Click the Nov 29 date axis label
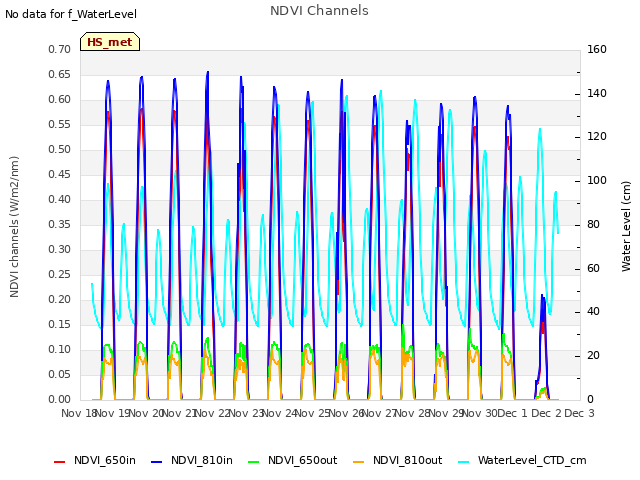Image resolution: width=640 pixels, height=480 pixels. 446,413
